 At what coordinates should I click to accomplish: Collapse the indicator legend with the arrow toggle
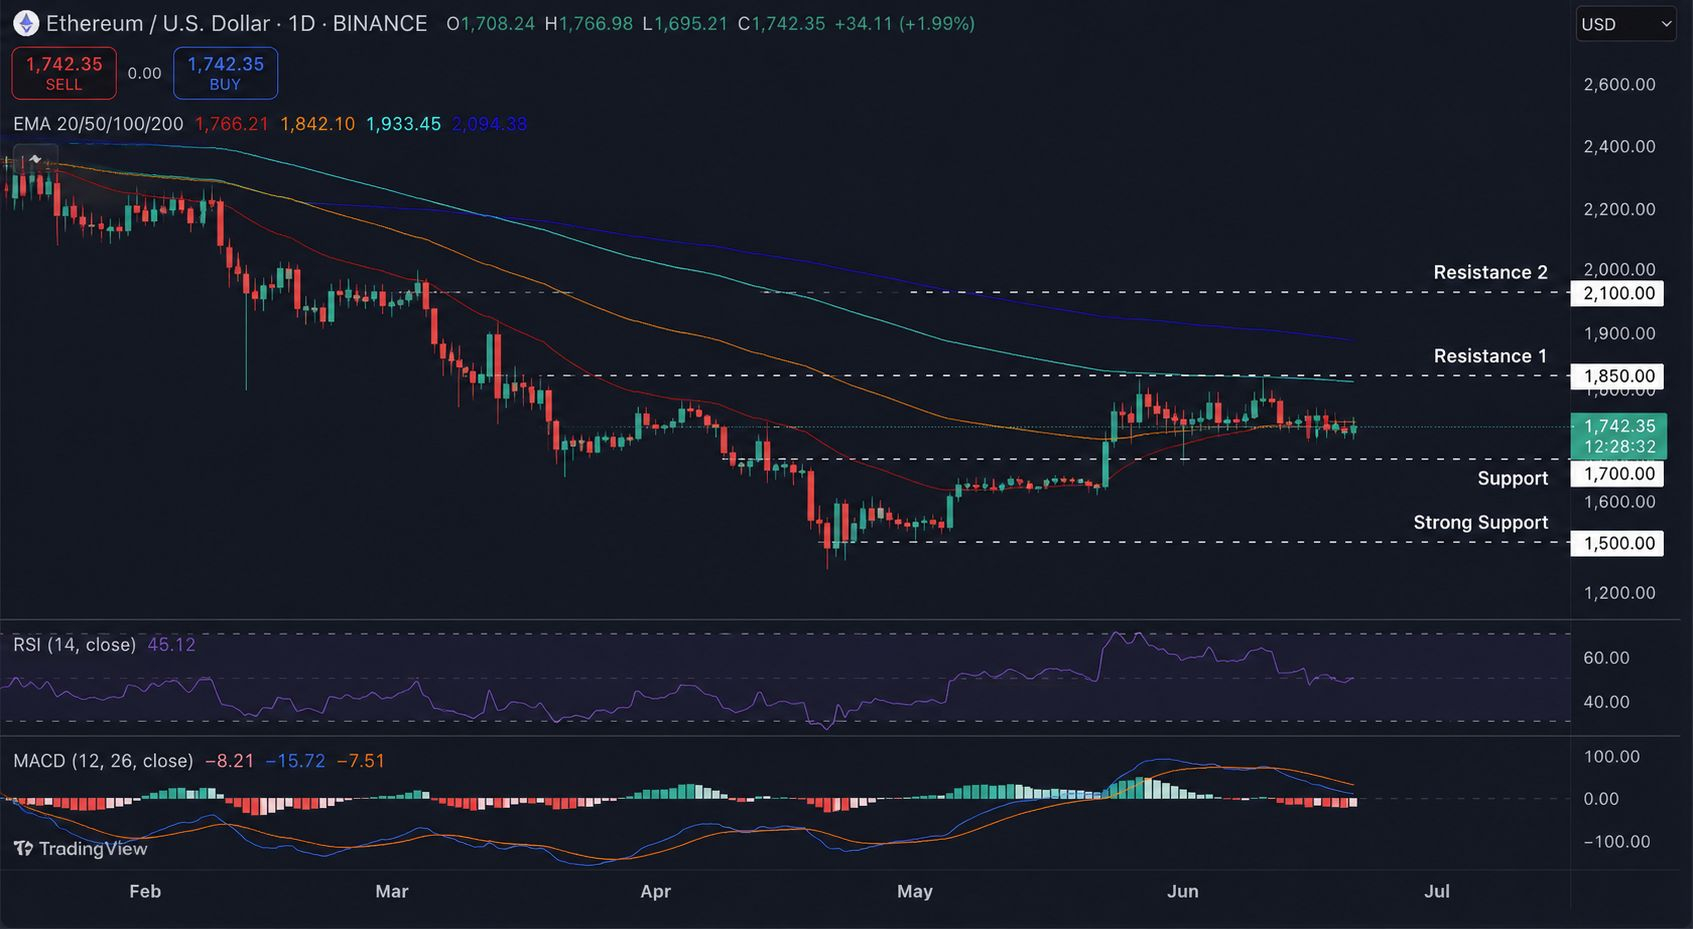pyautogui.click(x=35, y=159)
